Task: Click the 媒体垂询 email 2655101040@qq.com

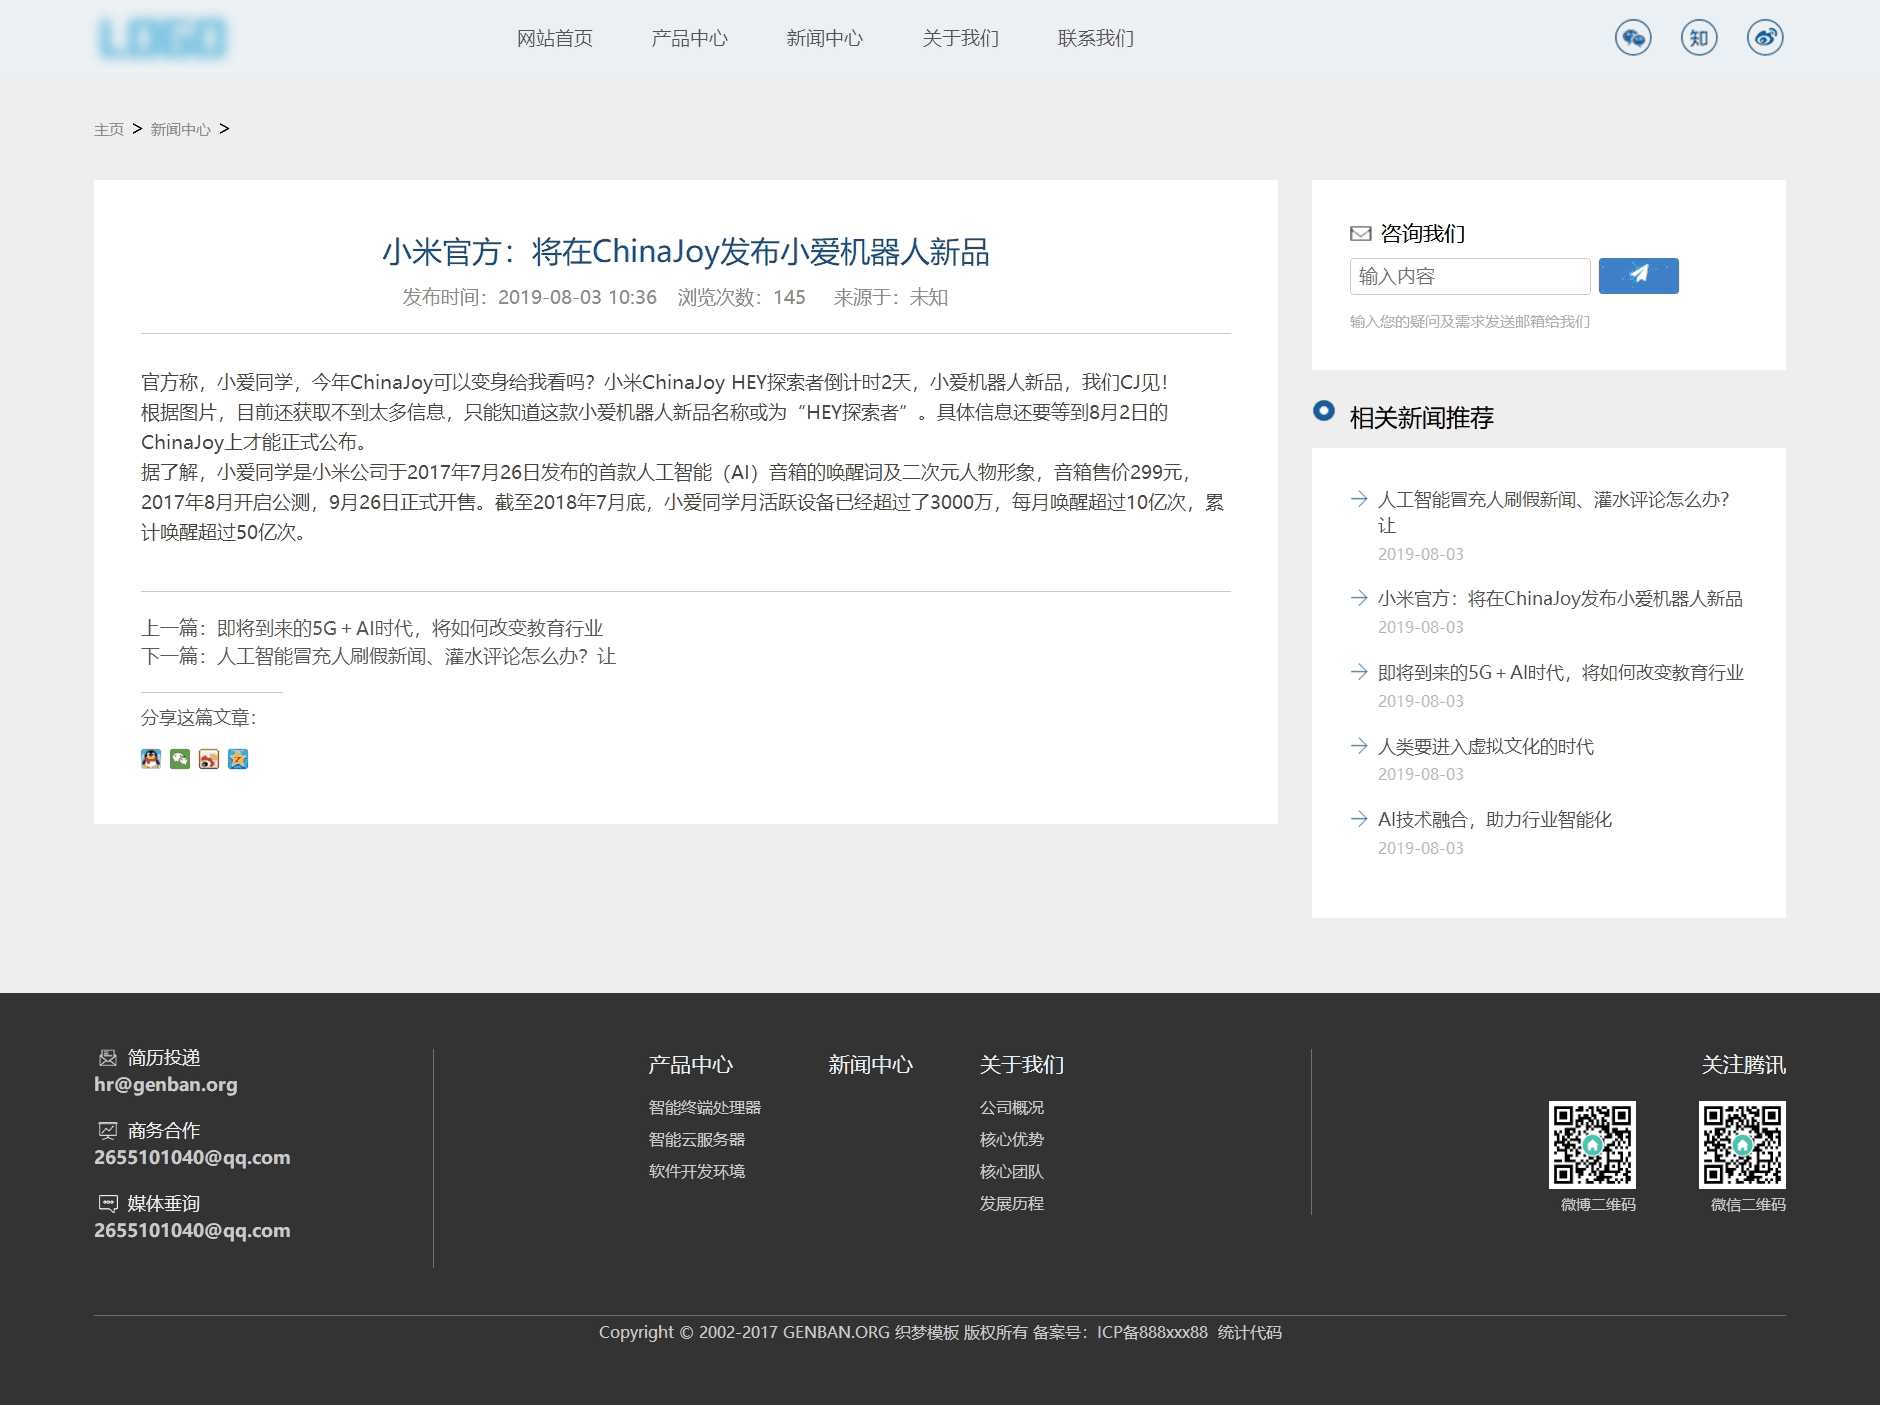Action: [x=192, y=1230]
